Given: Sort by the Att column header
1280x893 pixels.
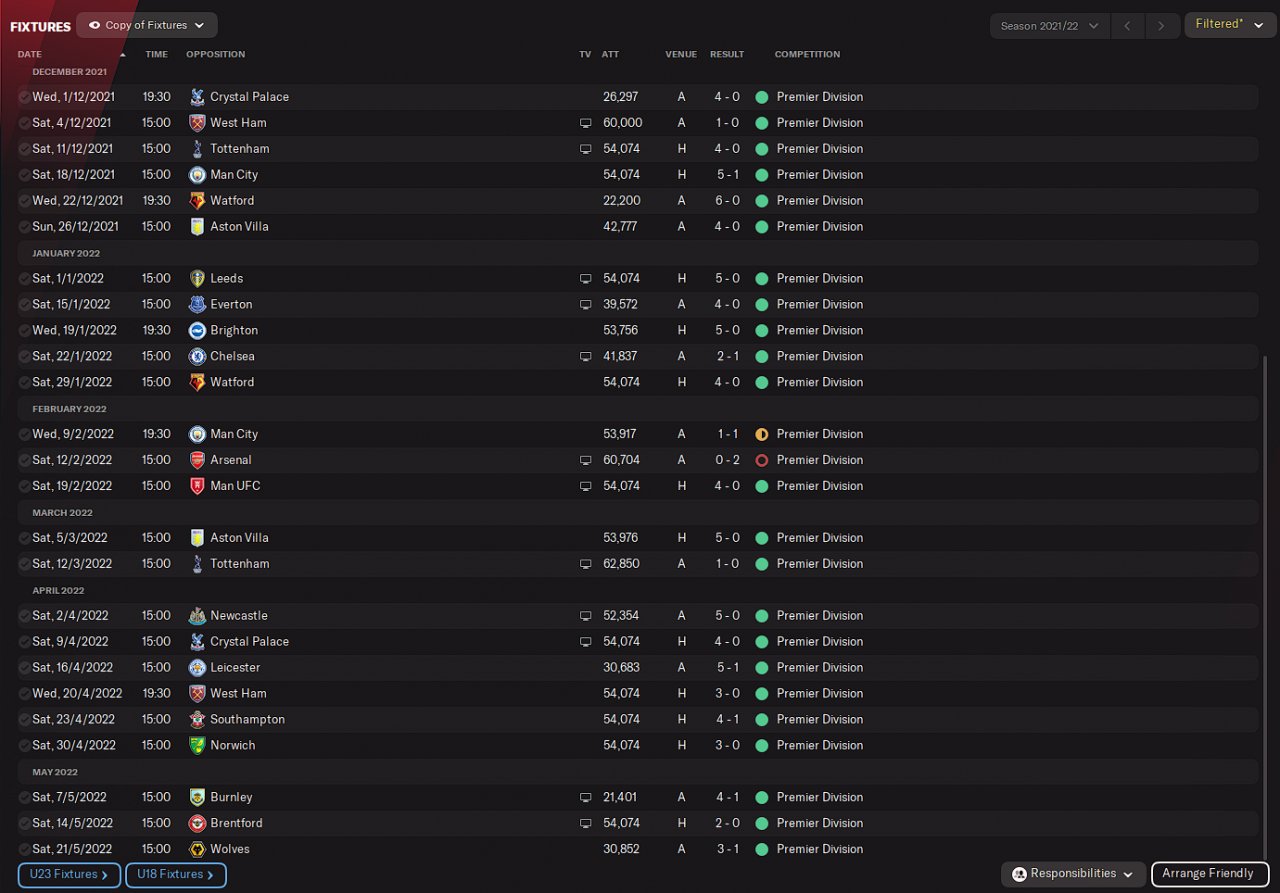Looking at the screenshot, I should coord(611,55).
